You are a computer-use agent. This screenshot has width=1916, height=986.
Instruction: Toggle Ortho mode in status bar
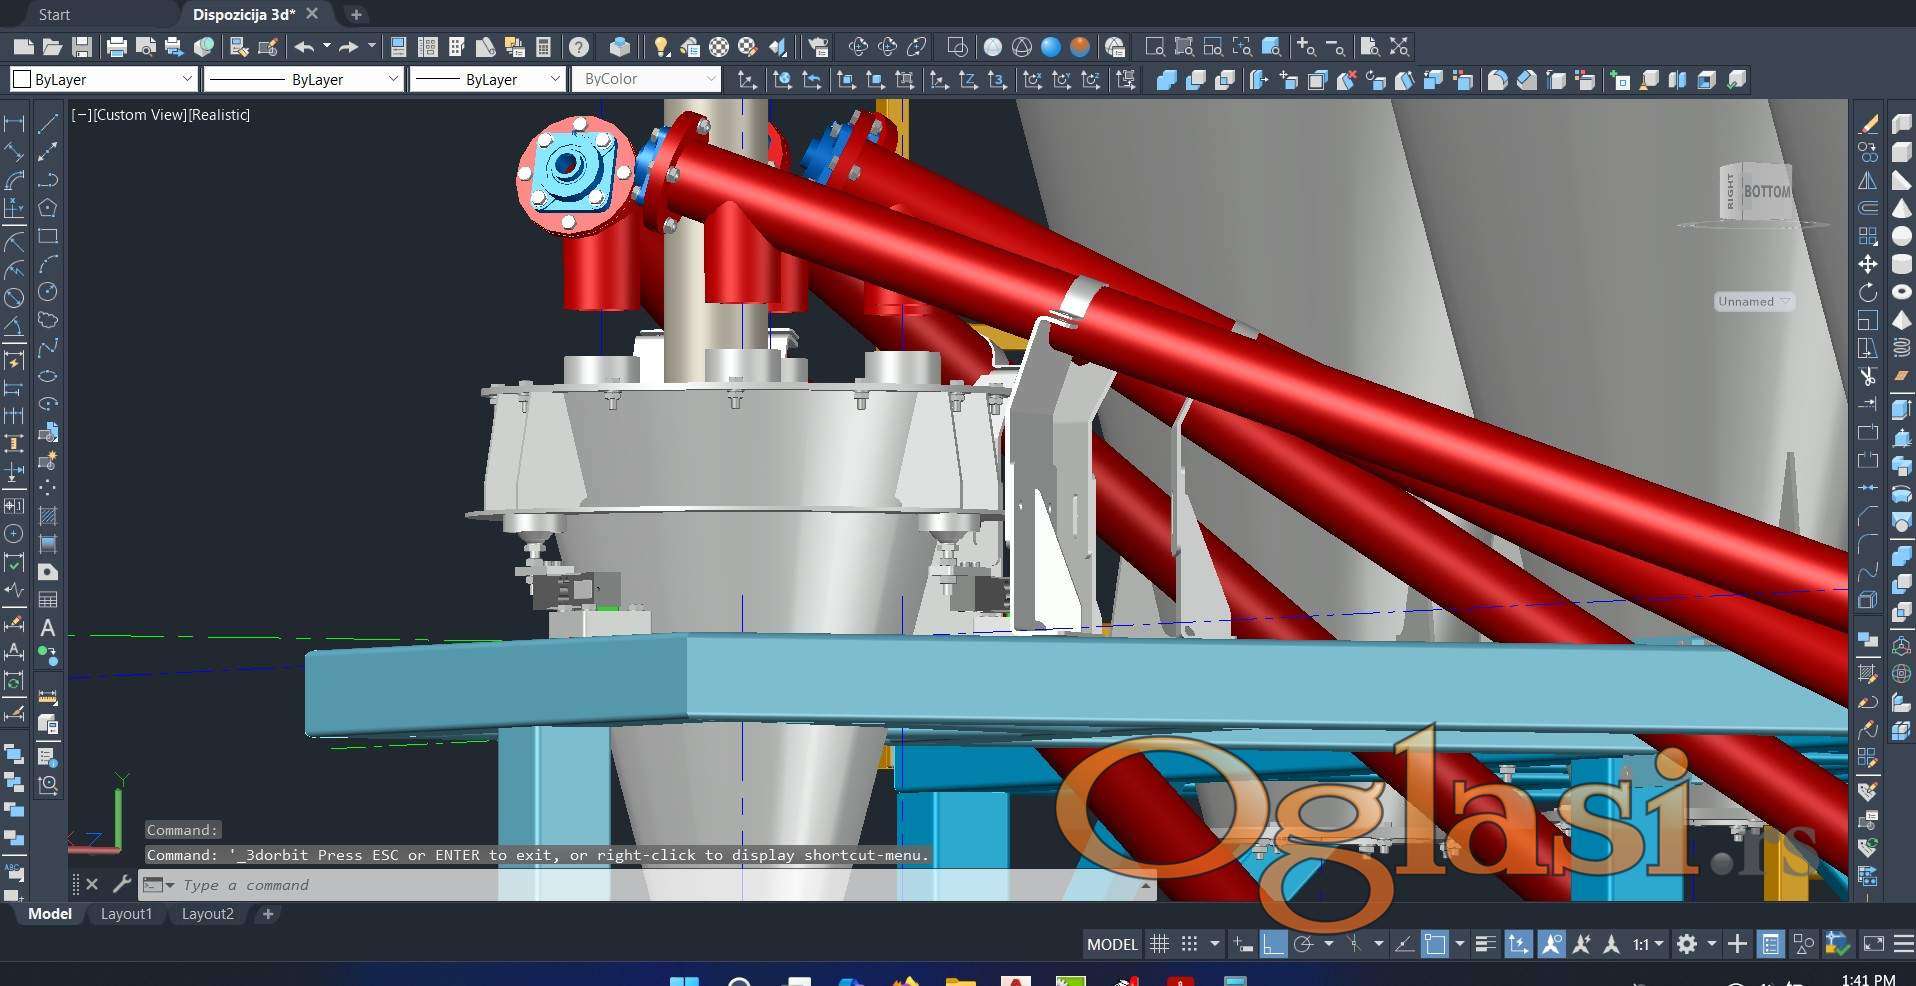pyautogui.click(x=1273, y=944)
